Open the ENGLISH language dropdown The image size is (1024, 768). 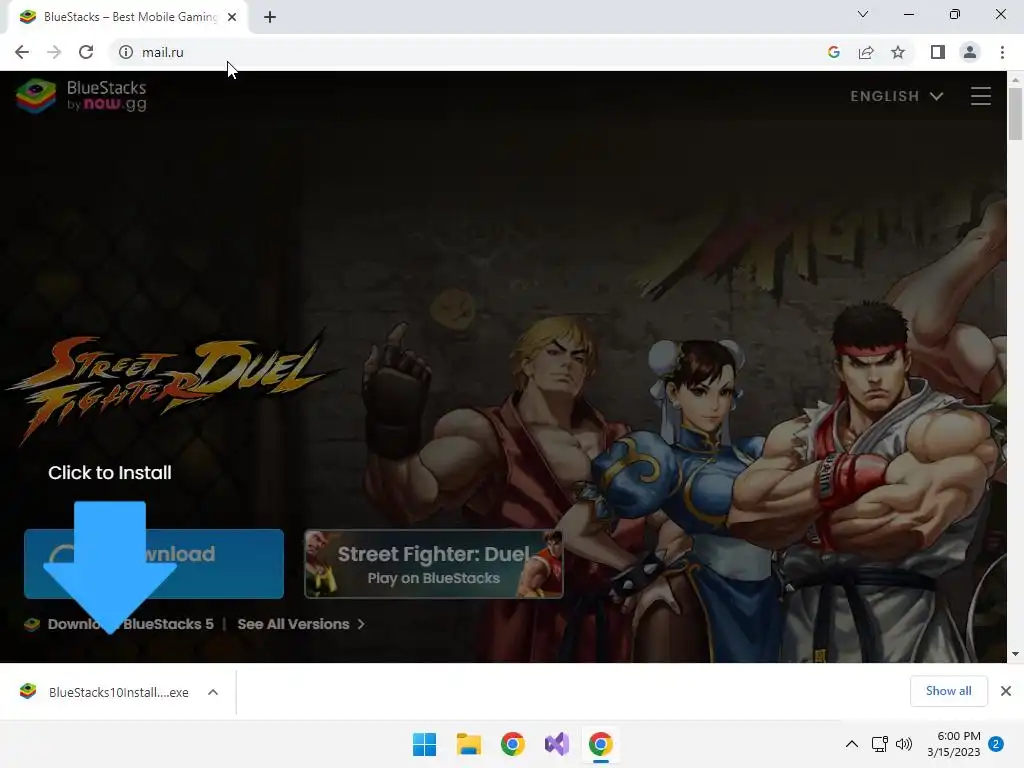pos(897,96)
